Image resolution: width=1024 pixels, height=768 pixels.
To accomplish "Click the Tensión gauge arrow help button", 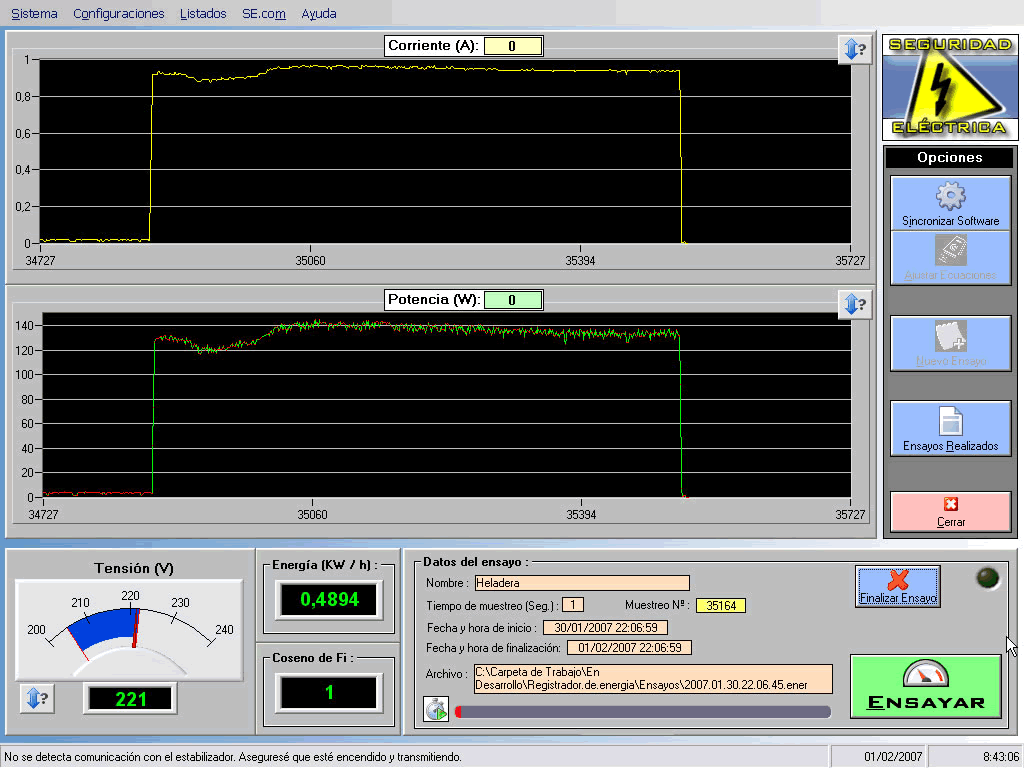I will point(35,698).
